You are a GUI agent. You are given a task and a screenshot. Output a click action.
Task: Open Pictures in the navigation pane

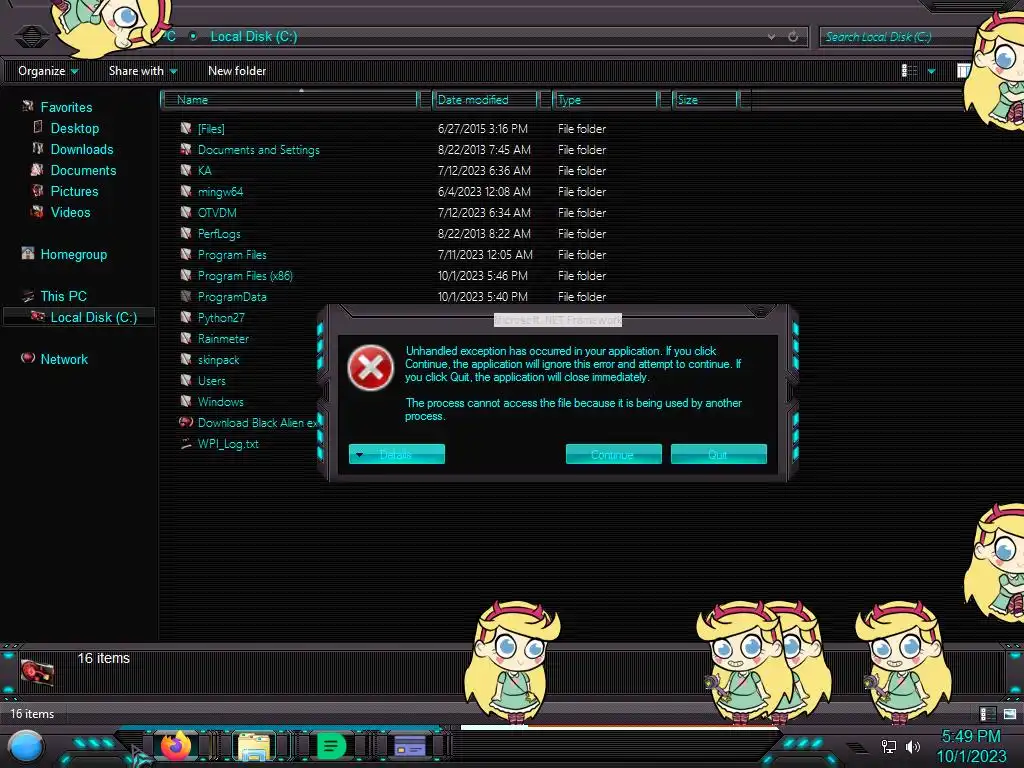pos(74,191)
